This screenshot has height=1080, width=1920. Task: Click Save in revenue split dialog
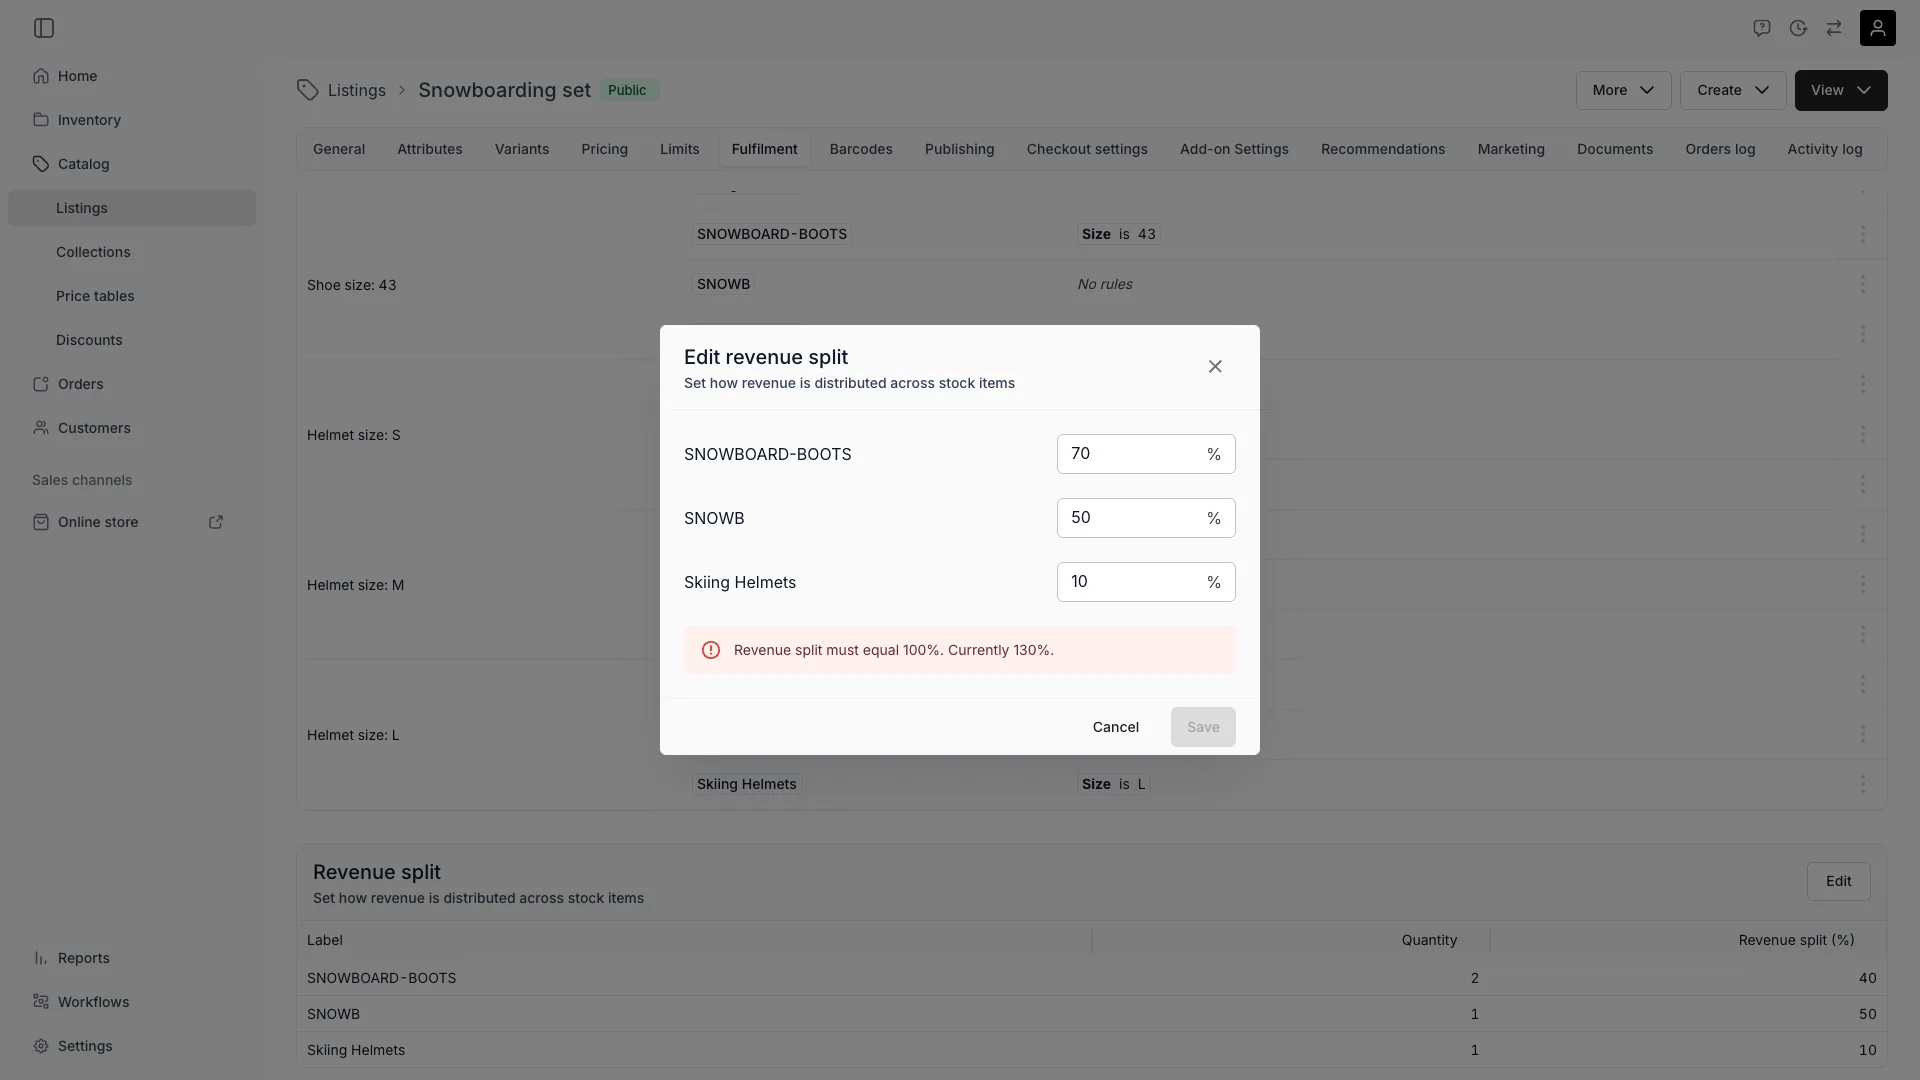[1203, 727]
